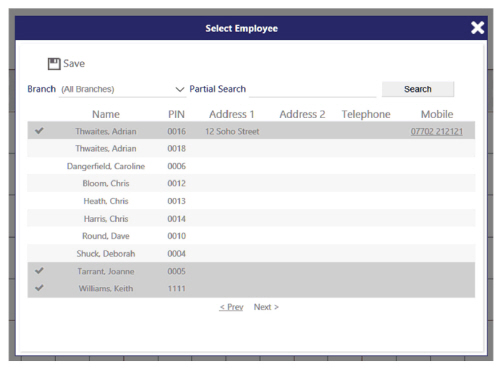This screenshot has width=502, height=369.
Task: Click the name Tarrant, Joanne
Action: point(106,271)
